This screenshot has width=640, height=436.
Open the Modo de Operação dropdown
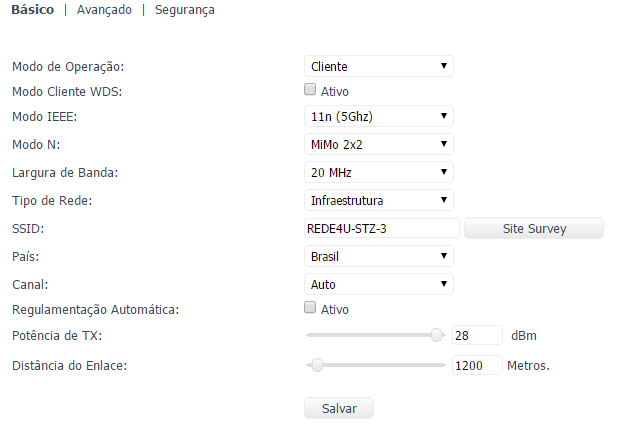click(378, 67)
